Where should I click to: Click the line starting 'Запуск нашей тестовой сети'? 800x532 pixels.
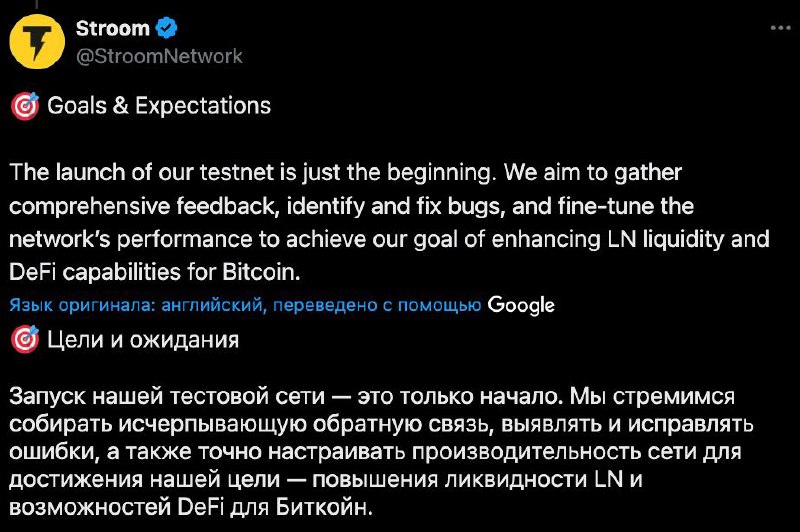pos(372,396)
